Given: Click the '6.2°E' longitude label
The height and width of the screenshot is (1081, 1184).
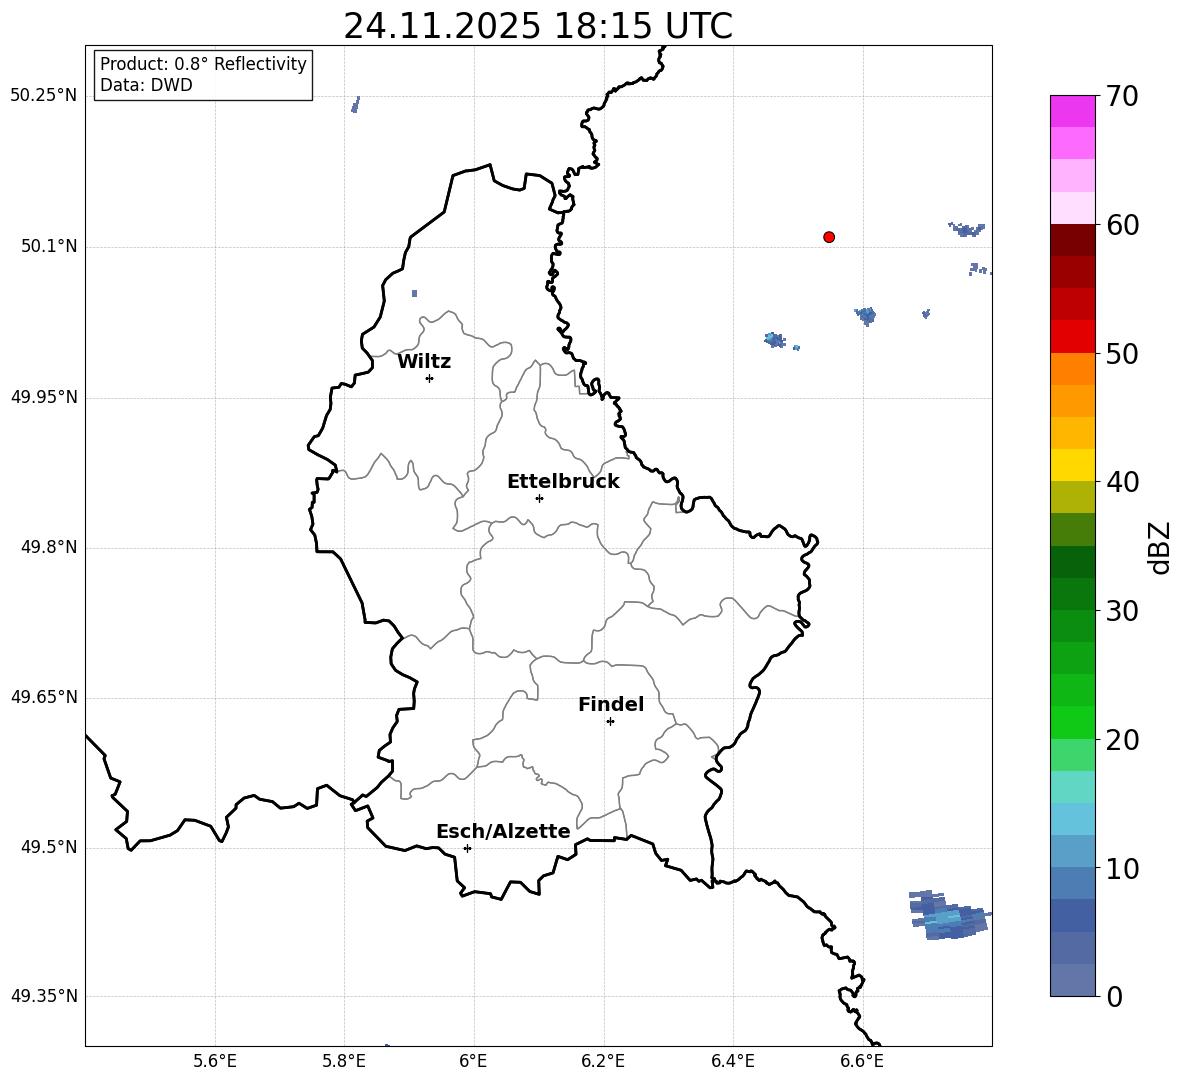Looking at the screenshot, I should (x=603, y=1061).
